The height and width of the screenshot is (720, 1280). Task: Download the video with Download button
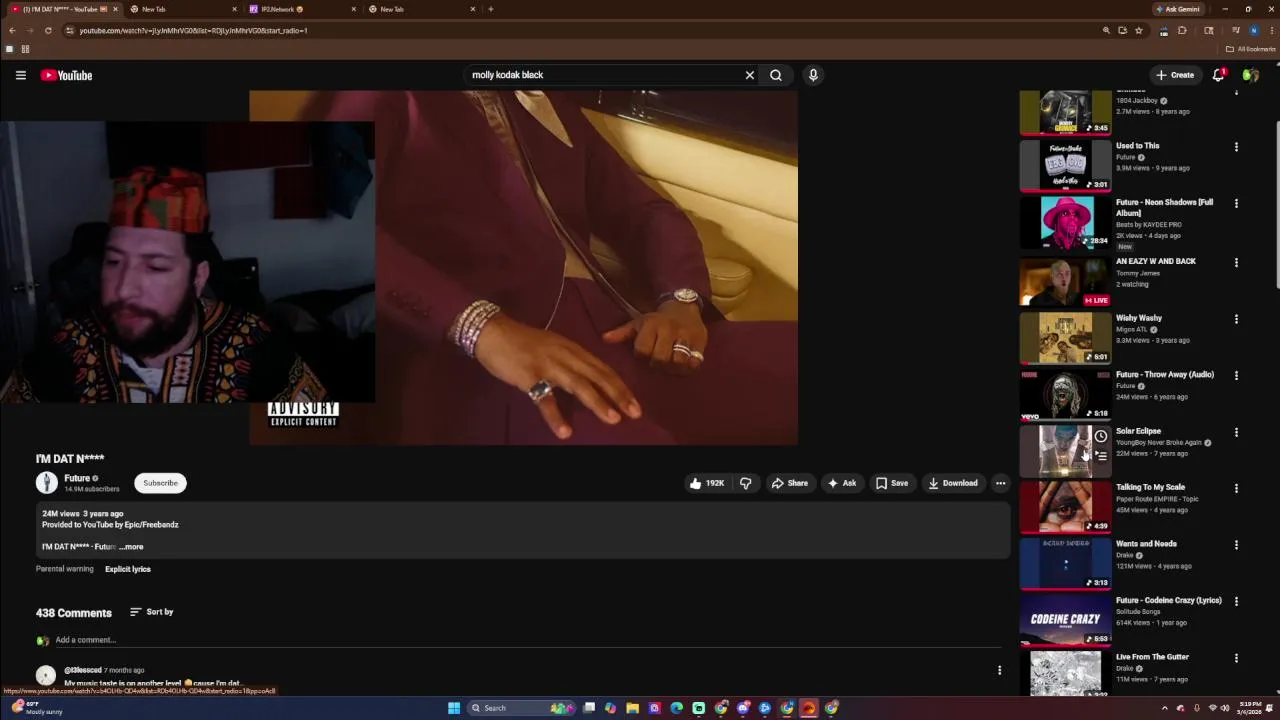coord(952,483)
